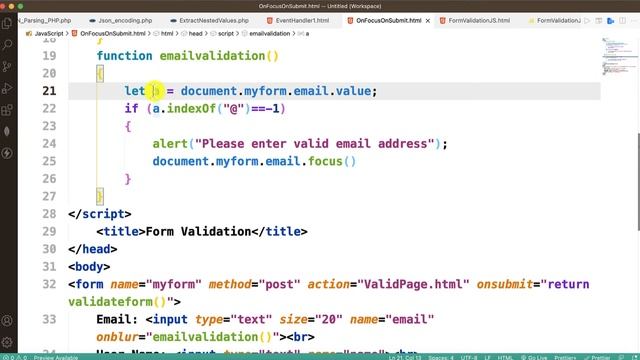
Task: Open the More Actions ellipsis in editor toolbar
Action: pos(634,20)
